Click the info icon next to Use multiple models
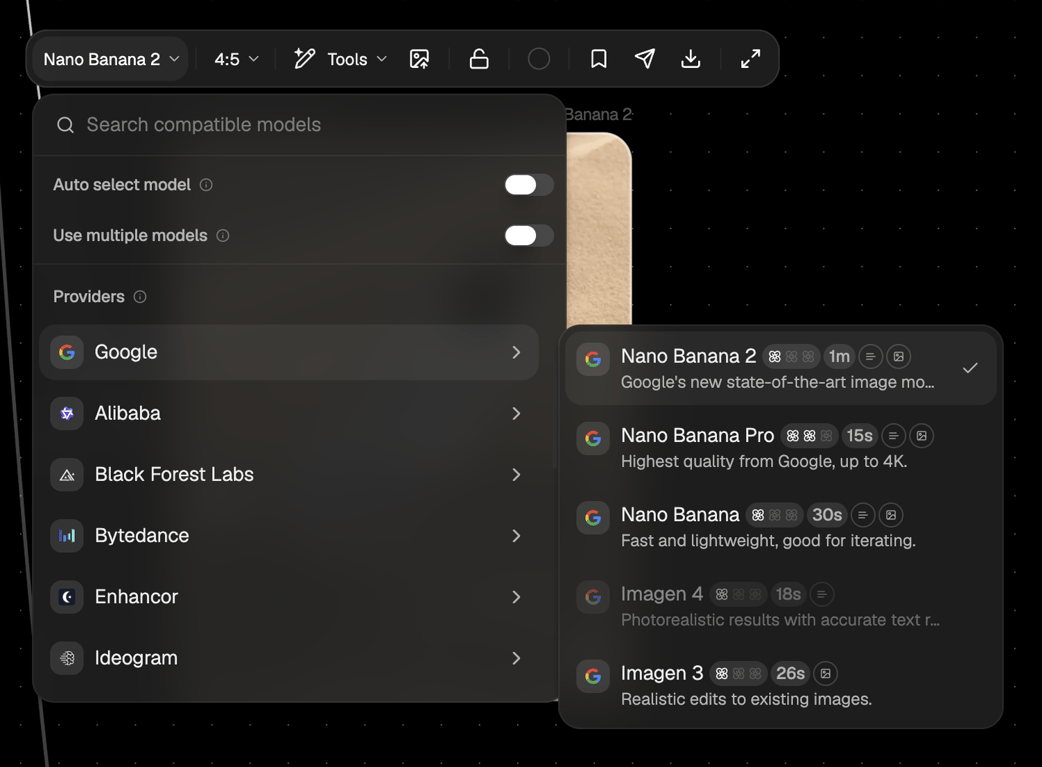Screen dimensions: 1042x767 click(223, 235)
